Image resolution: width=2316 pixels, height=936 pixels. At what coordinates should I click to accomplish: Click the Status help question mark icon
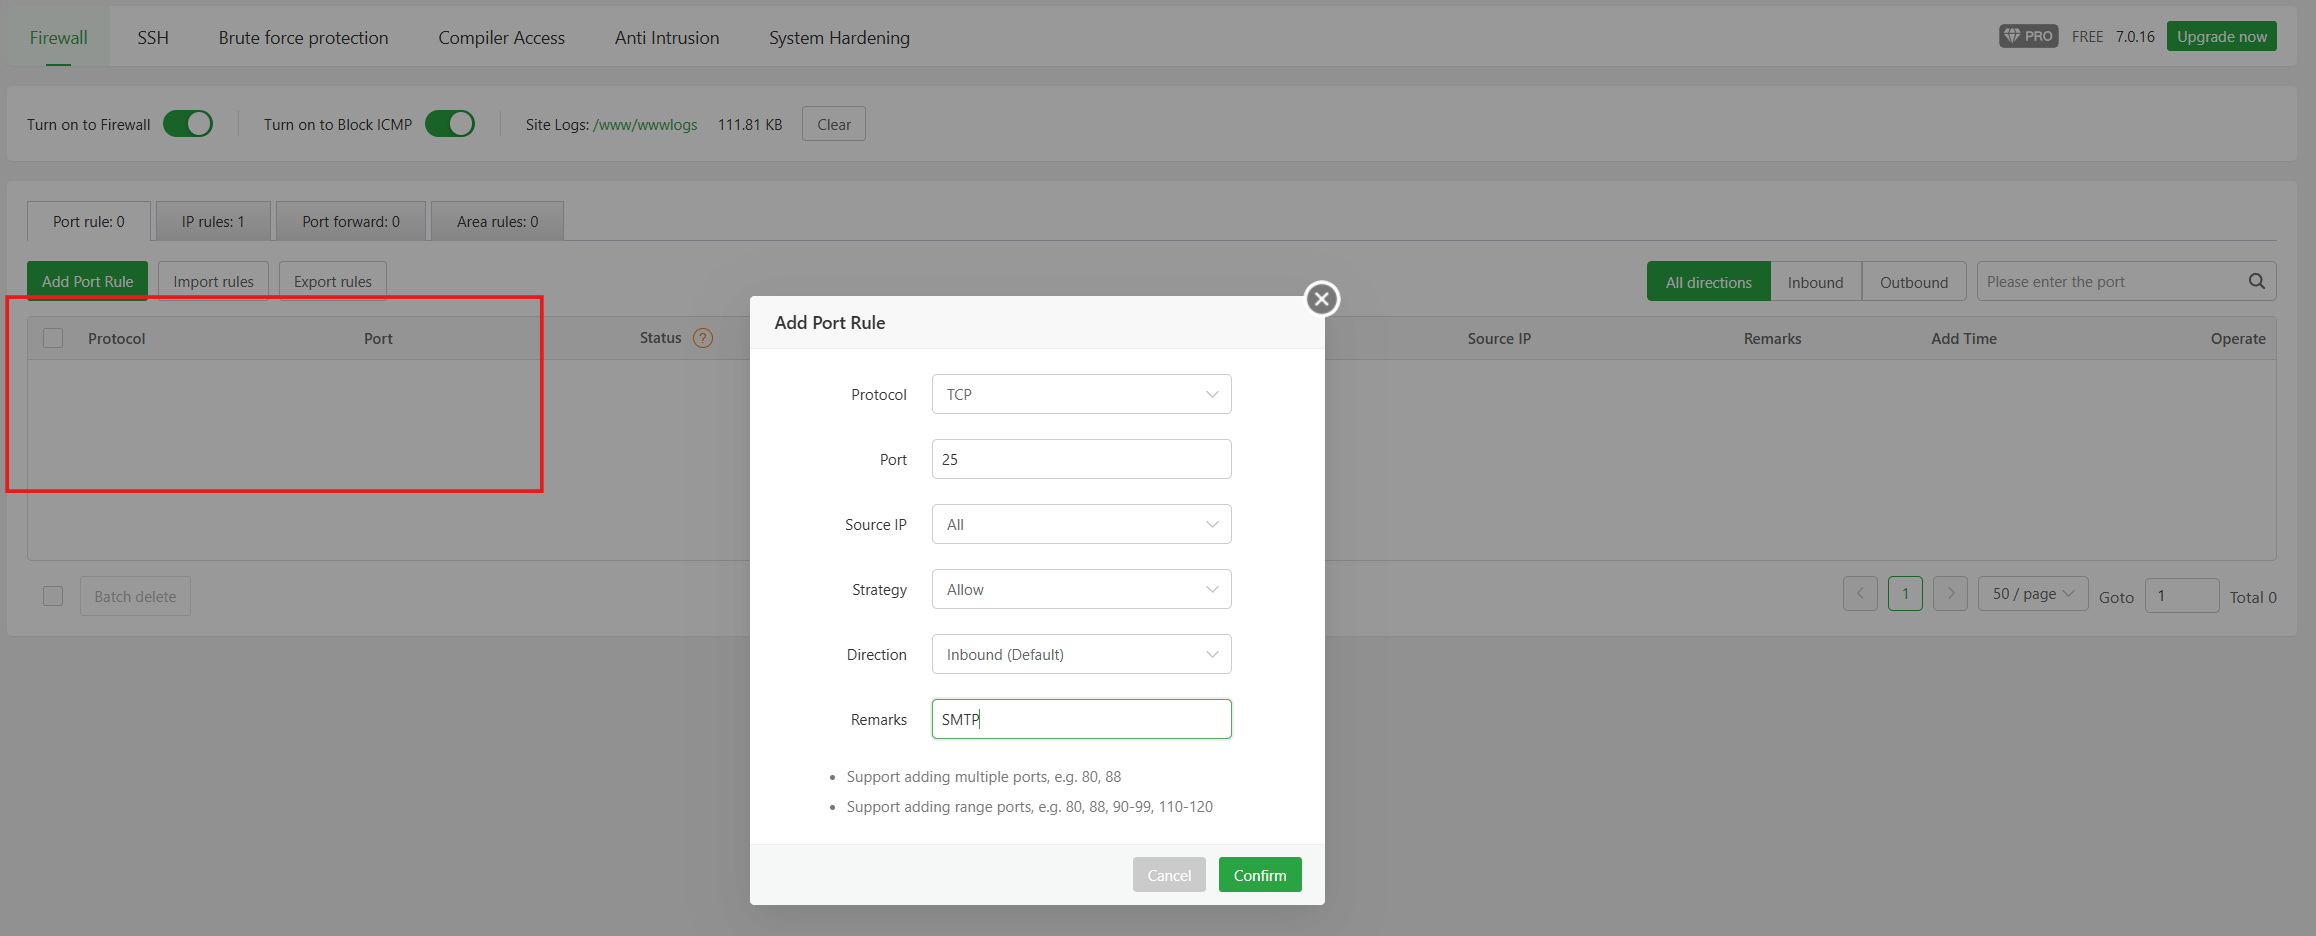coord(703,338)
